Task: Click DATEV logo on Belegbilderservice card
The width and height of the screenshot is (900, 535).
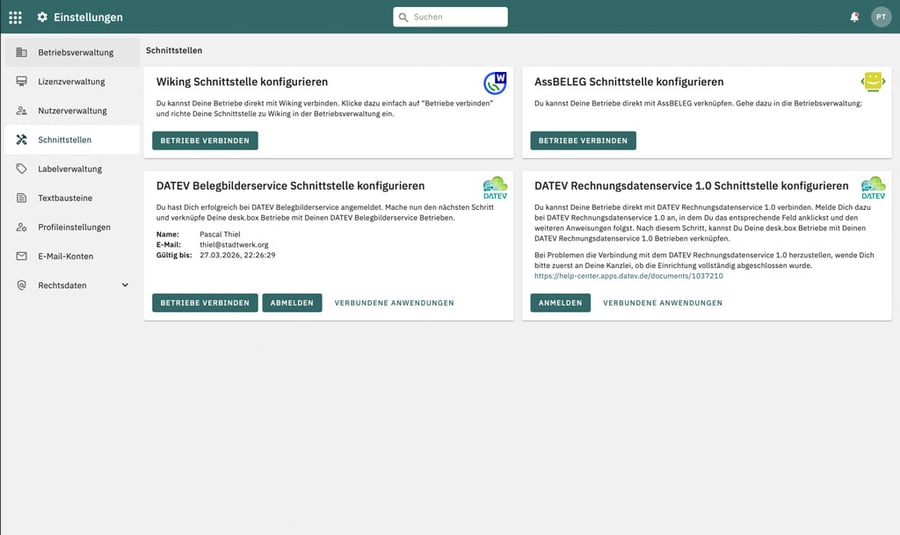Action: [x=495, y=188]
